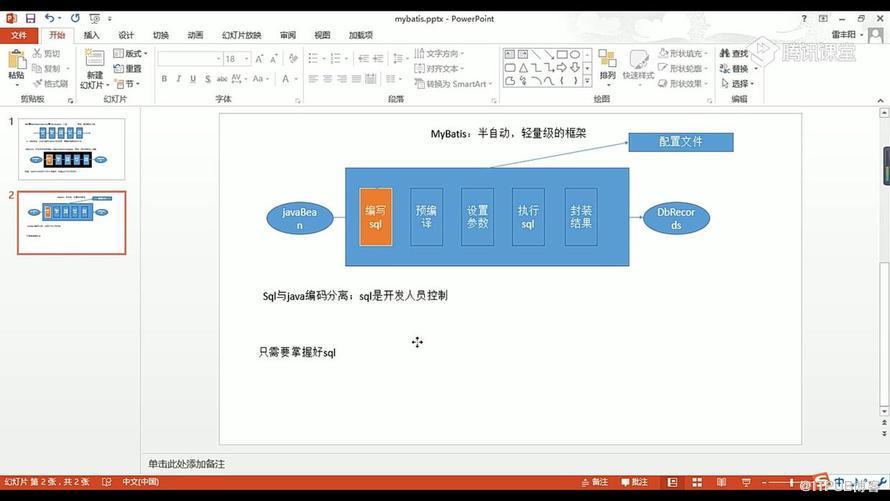Image resolution: width=890 pixels, height=501 pixels.
Task: Switch to the Transitions (切换) tab
Action: 161,35
